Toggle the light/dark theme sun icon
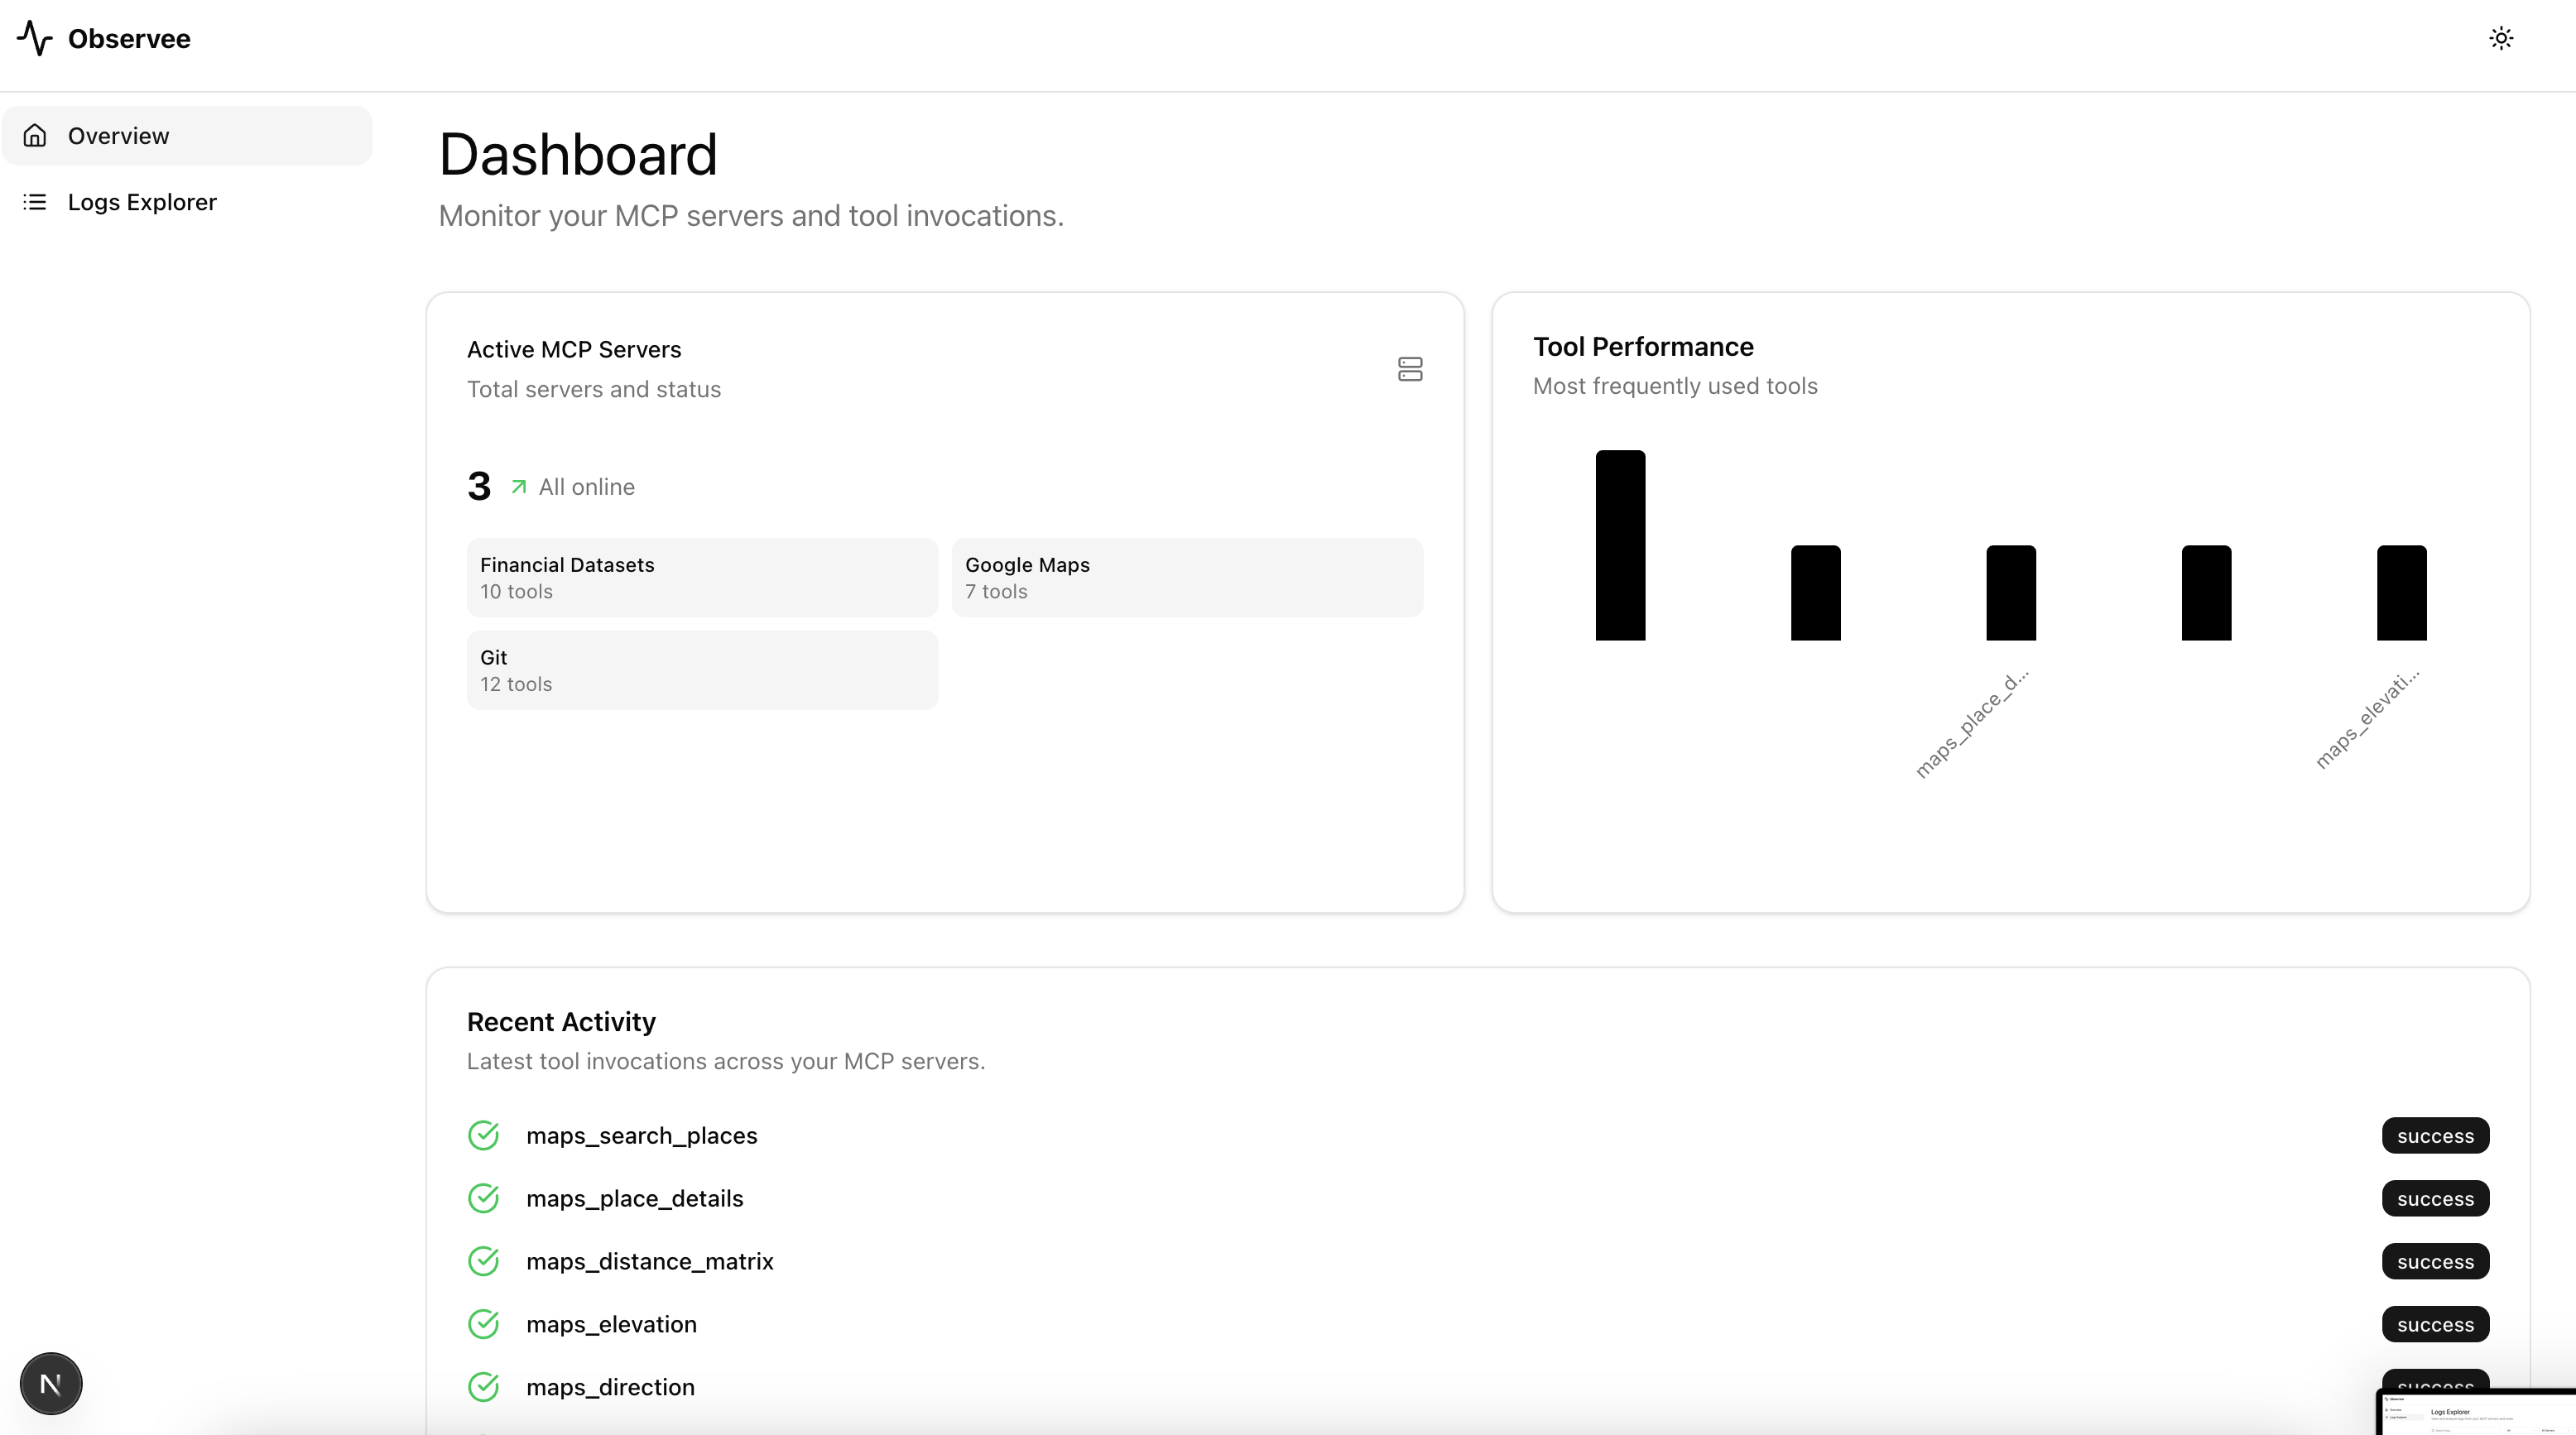The width and height of the screenshot is (2576, 1435). 2501,38
